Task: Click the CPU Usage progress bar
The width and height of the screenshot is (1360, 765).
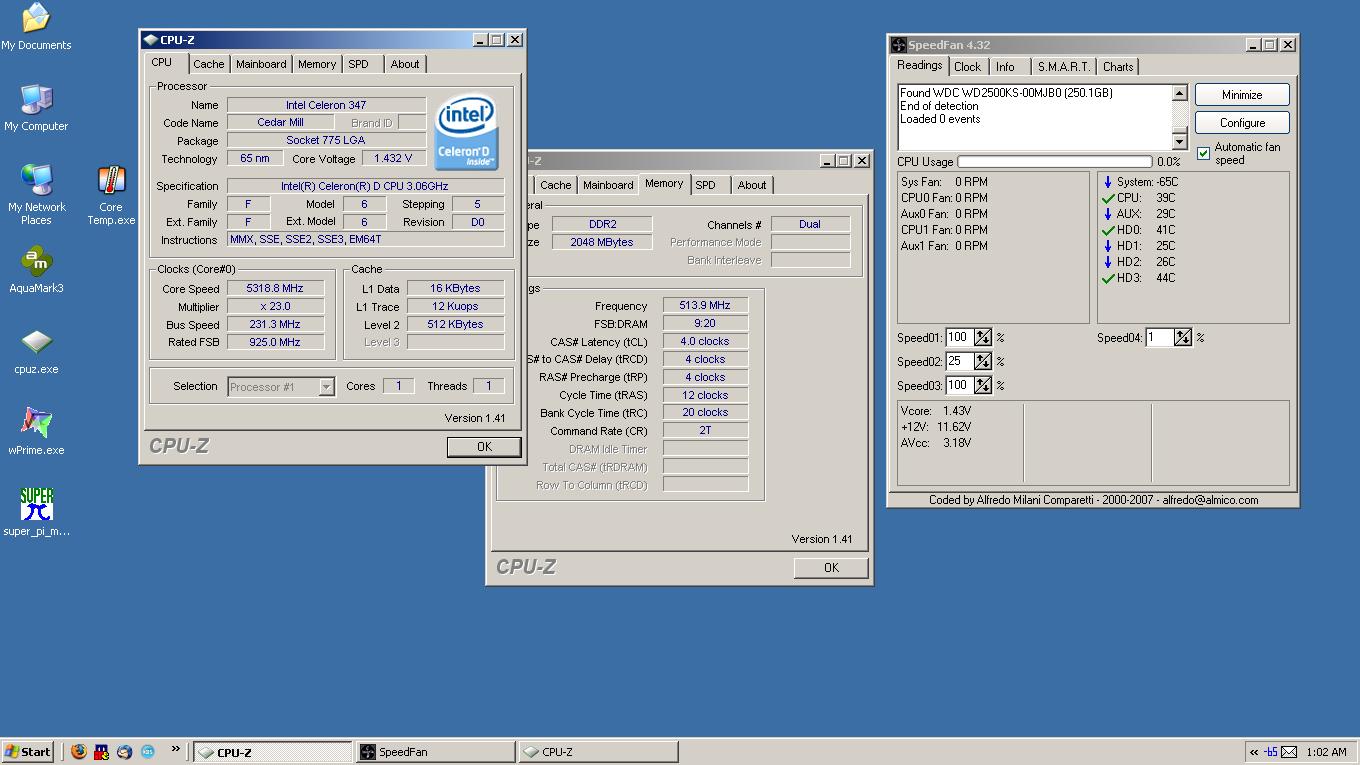Action: pos(1054,161)
